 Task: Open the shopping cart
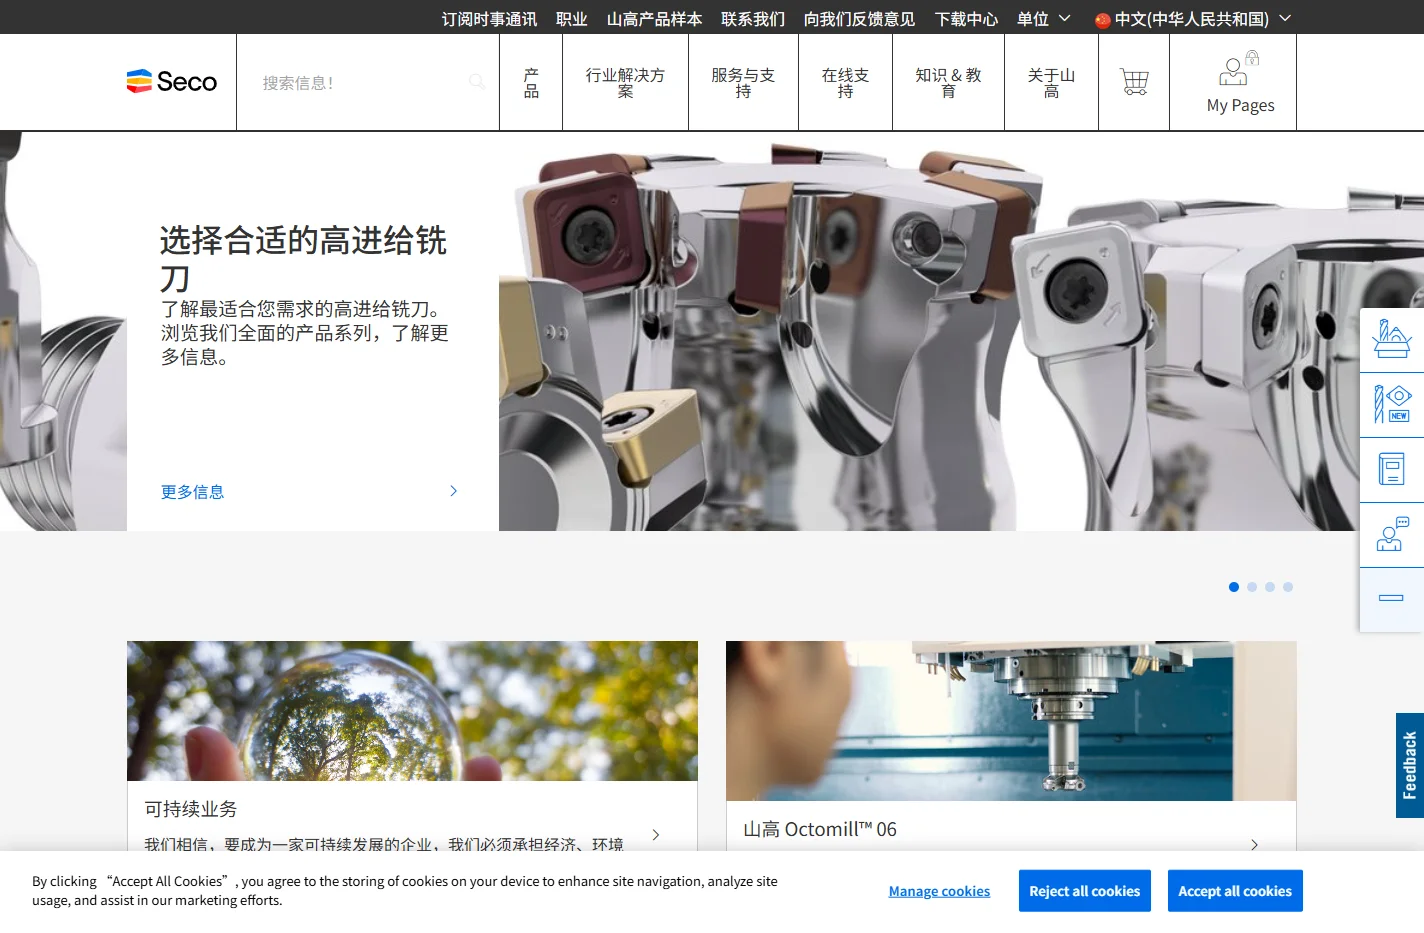click(1134, 82)
